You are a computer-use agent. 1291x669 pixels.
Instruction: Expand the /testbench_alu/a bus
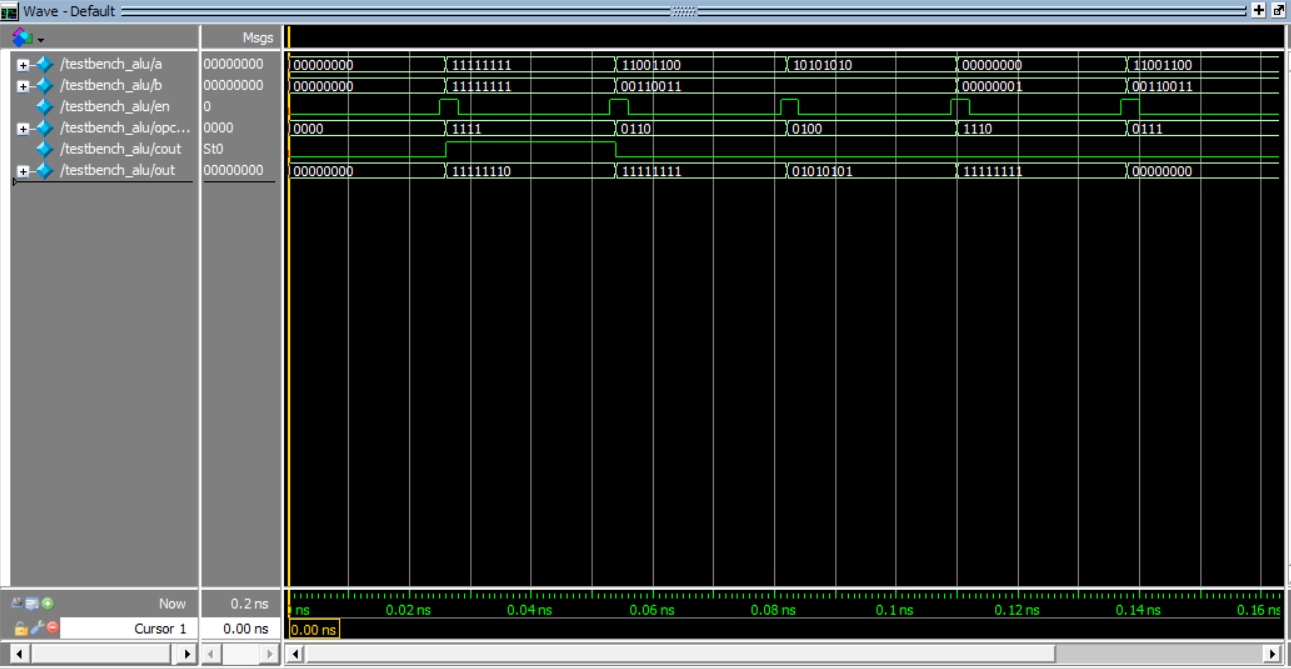point(23,65)
